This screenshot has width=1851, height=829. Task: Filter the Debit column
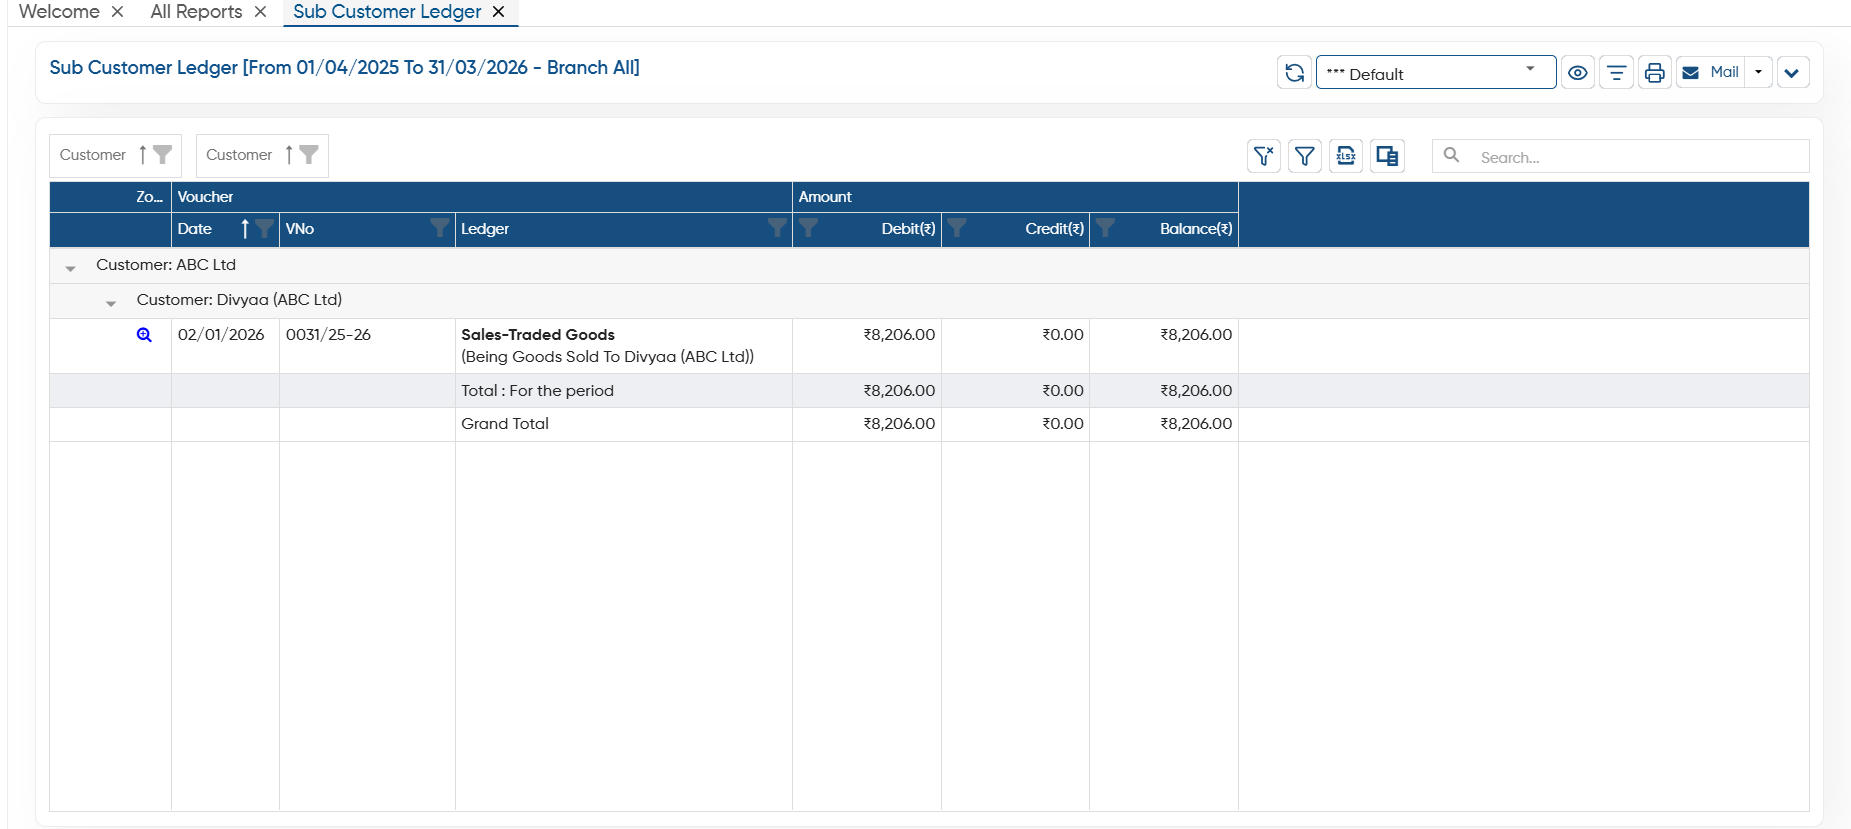(x=809, y=228)
